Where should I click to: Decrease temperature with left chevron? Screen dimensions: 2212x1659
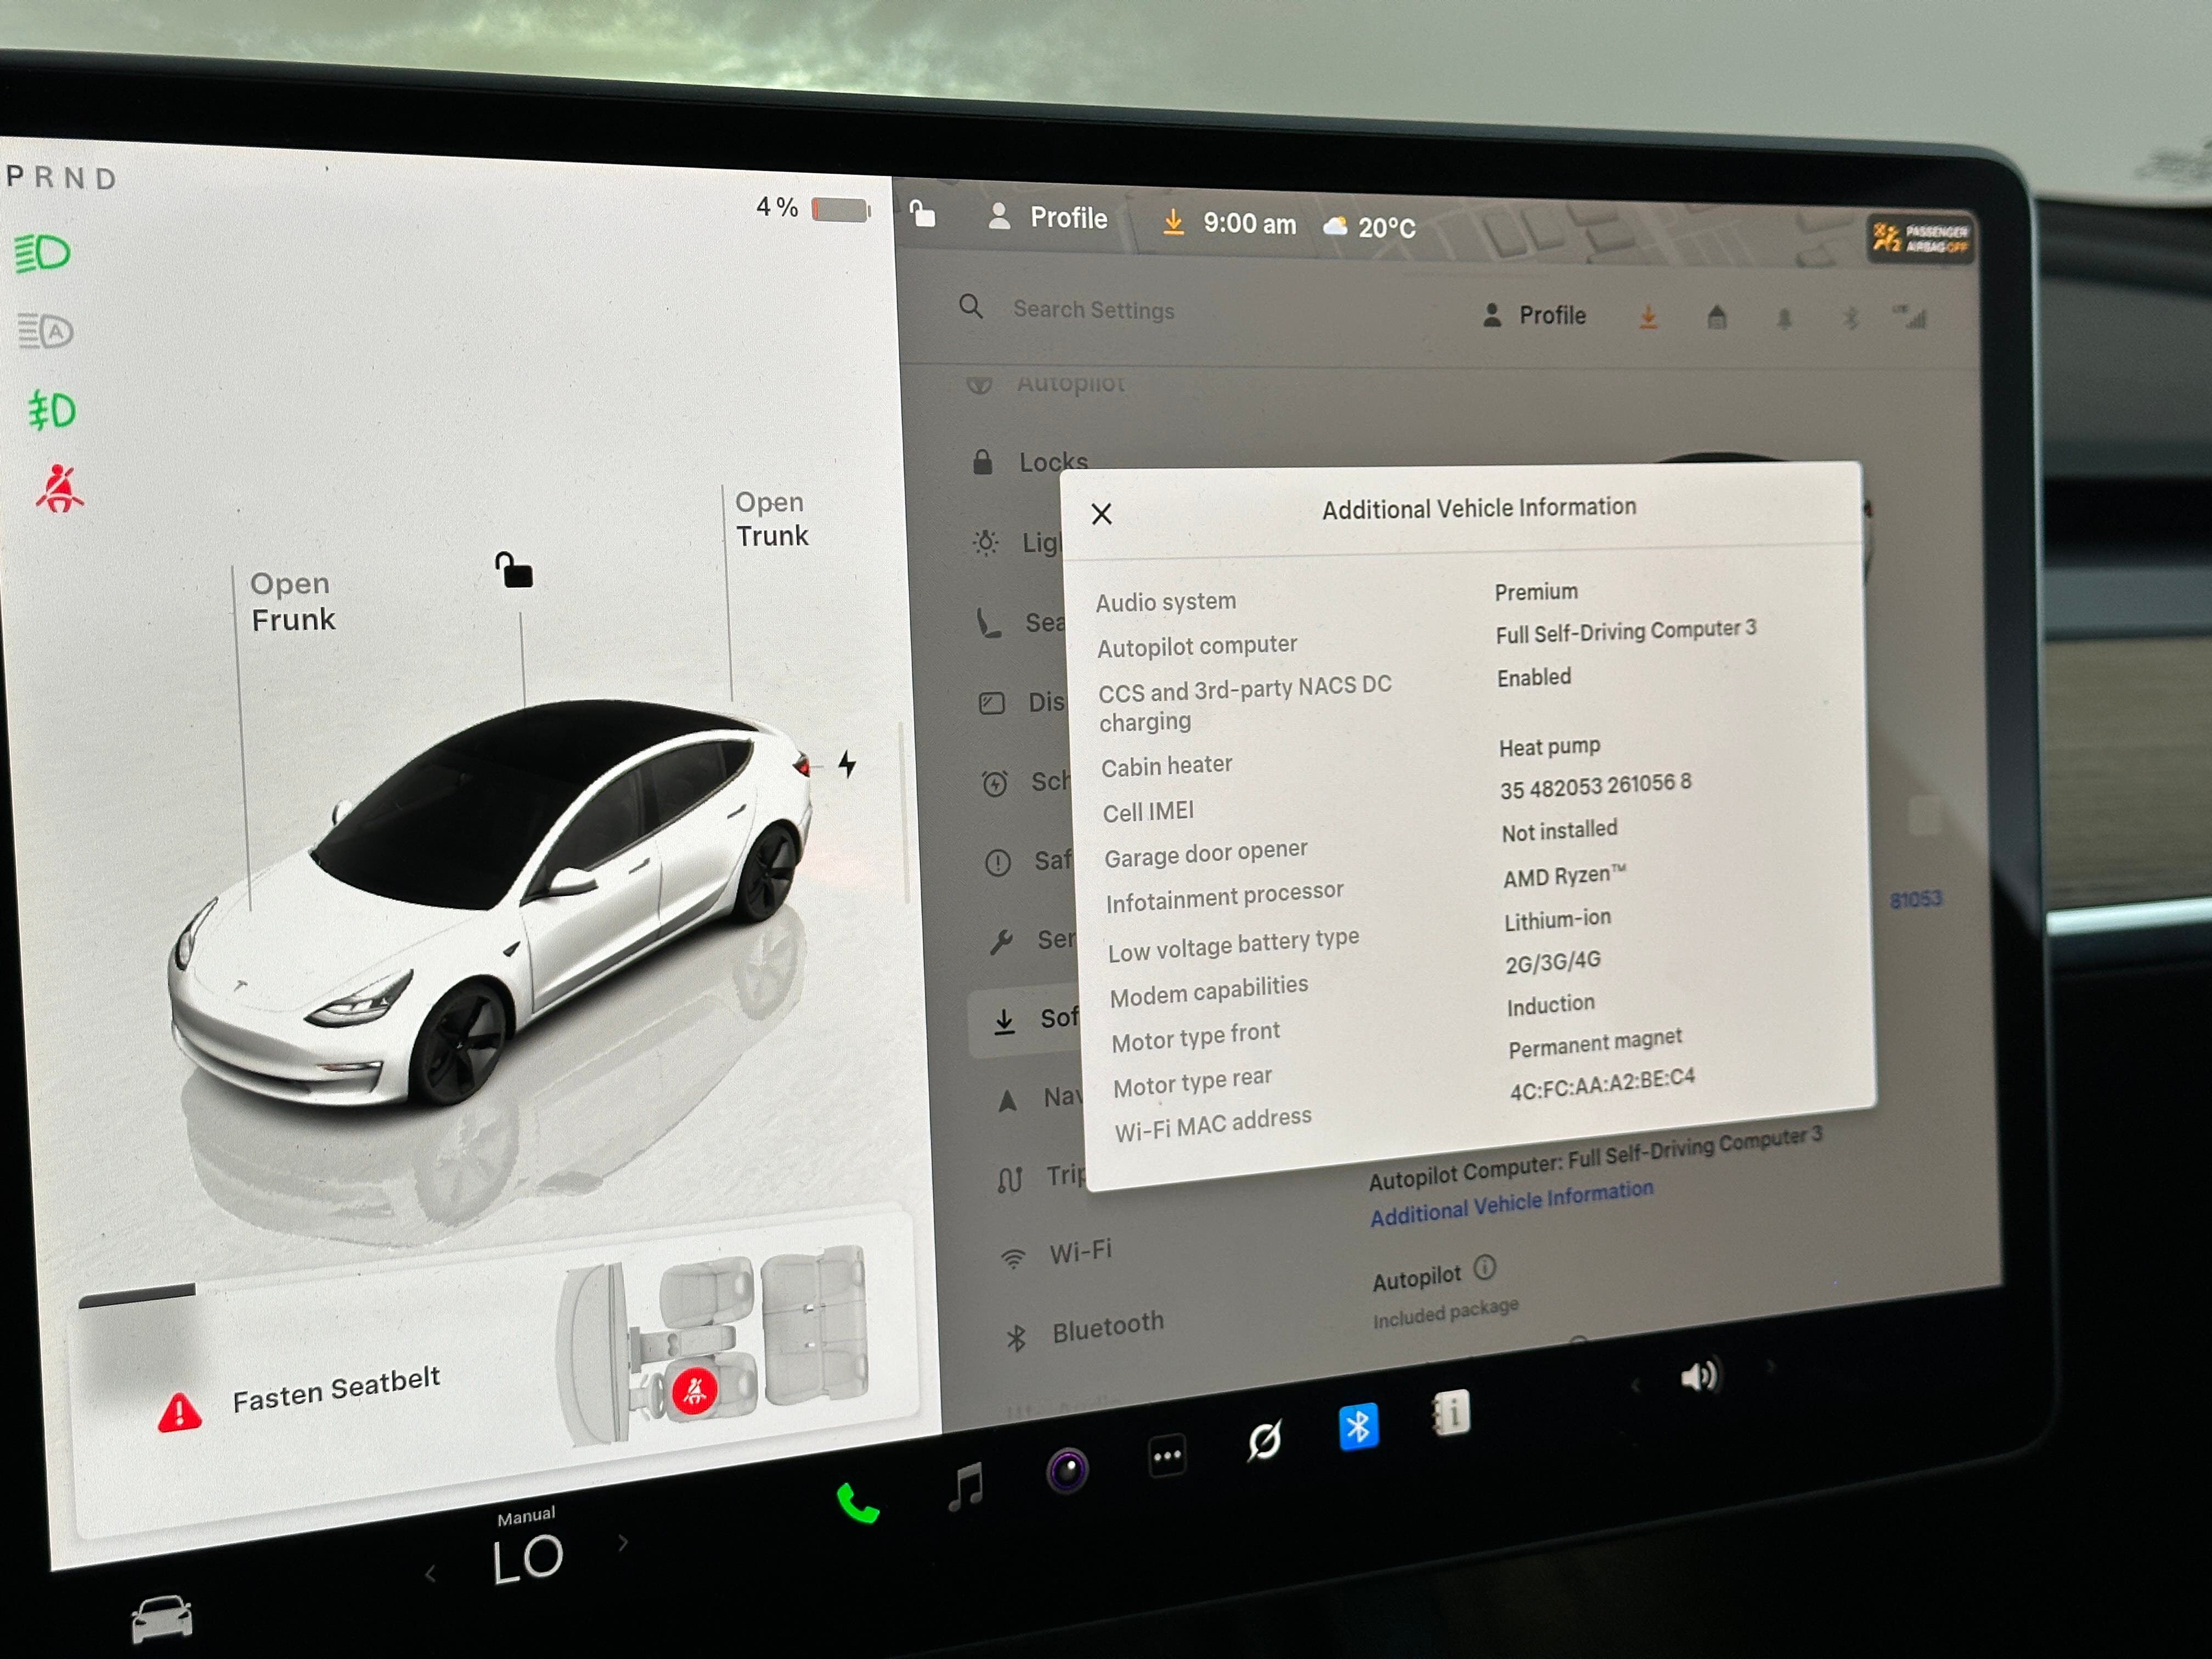click(x=430, y=1574)
